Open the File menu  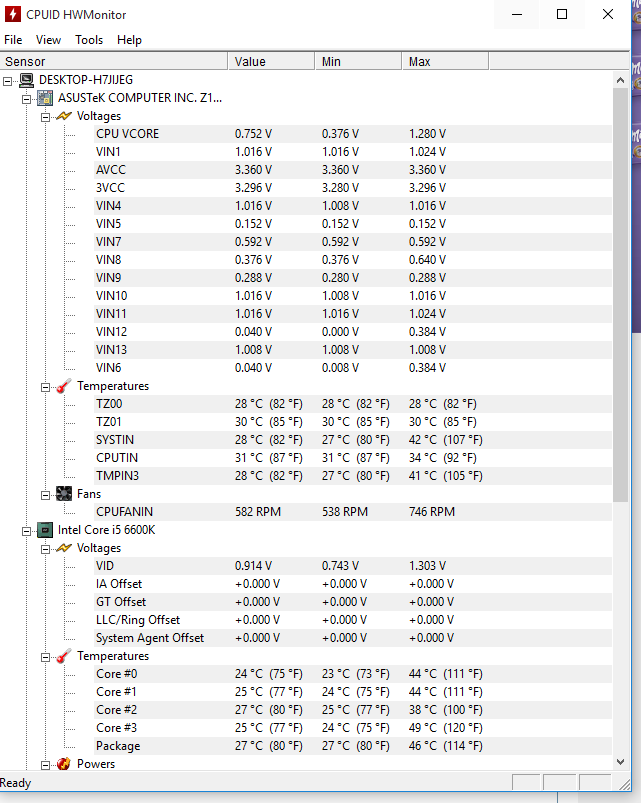click(x=13, y=40)
